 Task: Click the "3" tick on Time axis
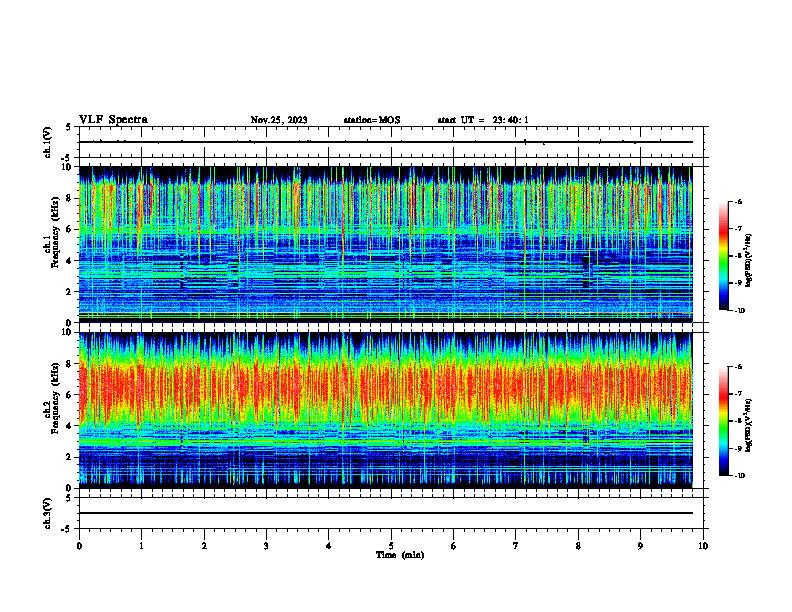[x=266, y=546]
